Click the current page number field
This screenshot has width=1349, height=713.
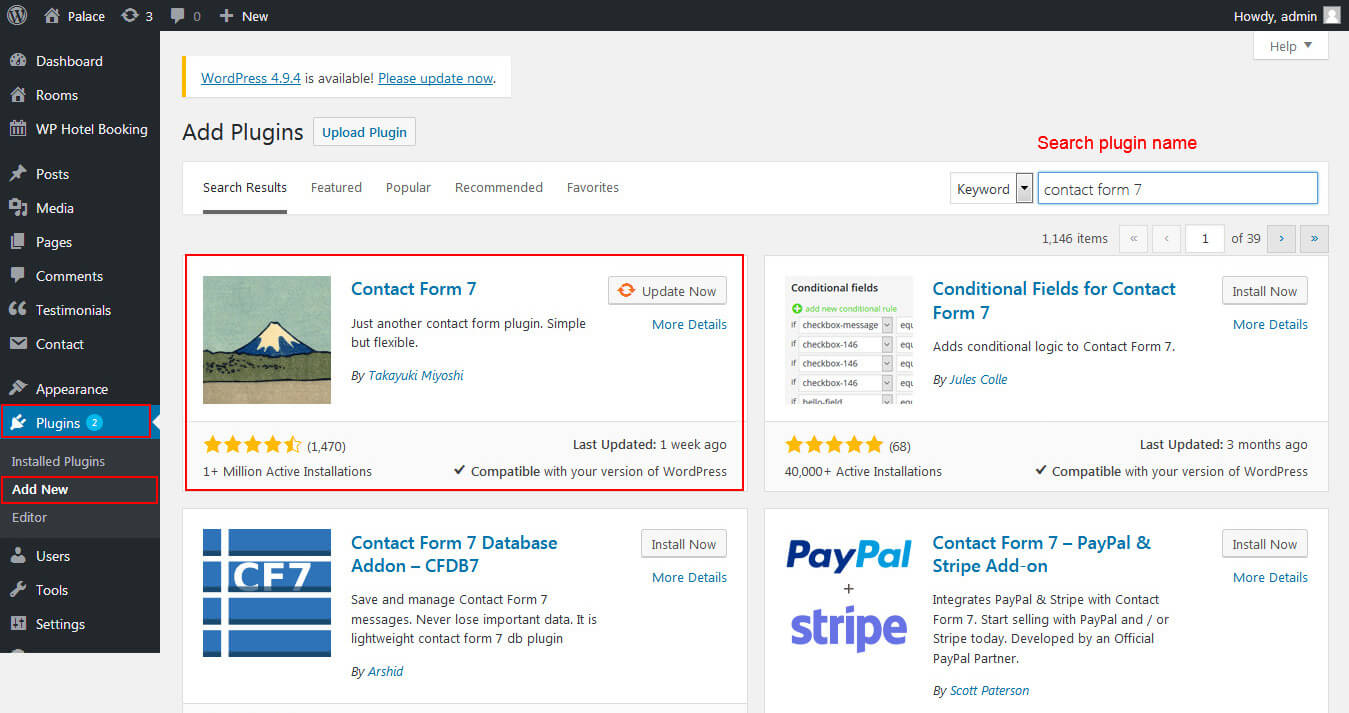[x=1205, y=239]
